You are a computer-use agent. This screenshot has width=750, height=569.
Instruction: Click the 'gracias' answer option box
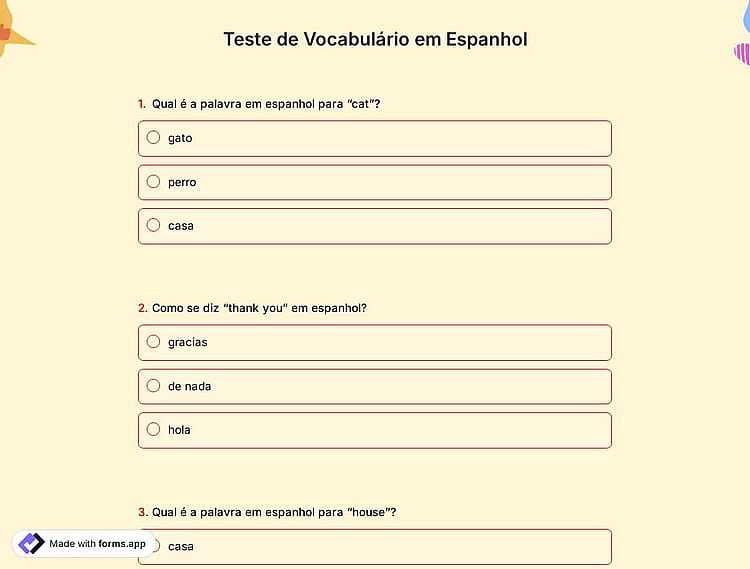pyautogui.click(x=375, y=343)
